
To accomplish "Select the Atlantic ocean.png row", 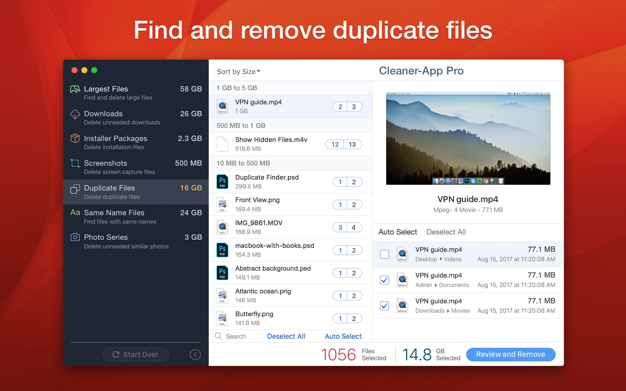I will tap(291, 296).
